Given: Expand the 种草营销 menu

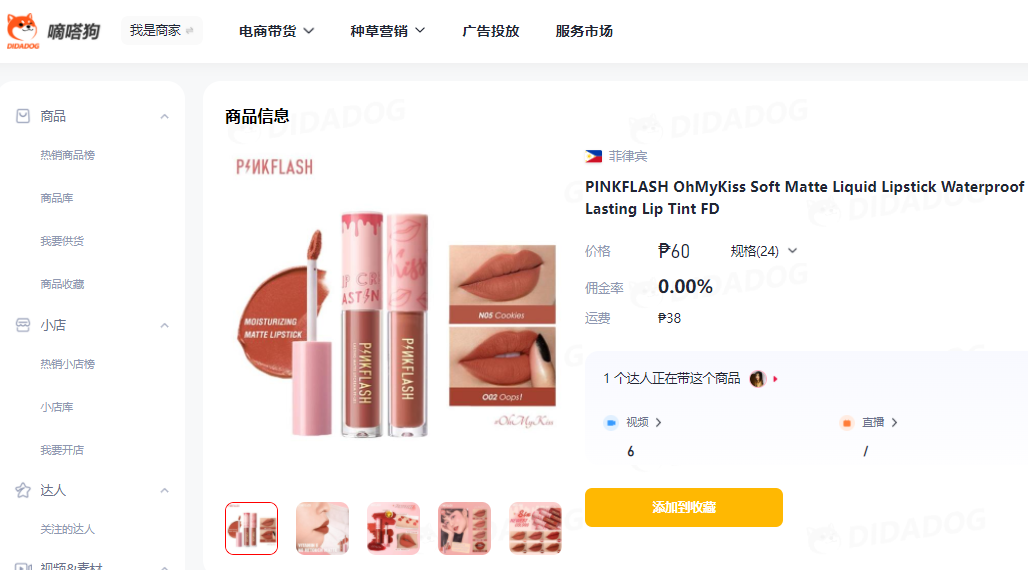Looking at the screenshot, I should (387, 31).
